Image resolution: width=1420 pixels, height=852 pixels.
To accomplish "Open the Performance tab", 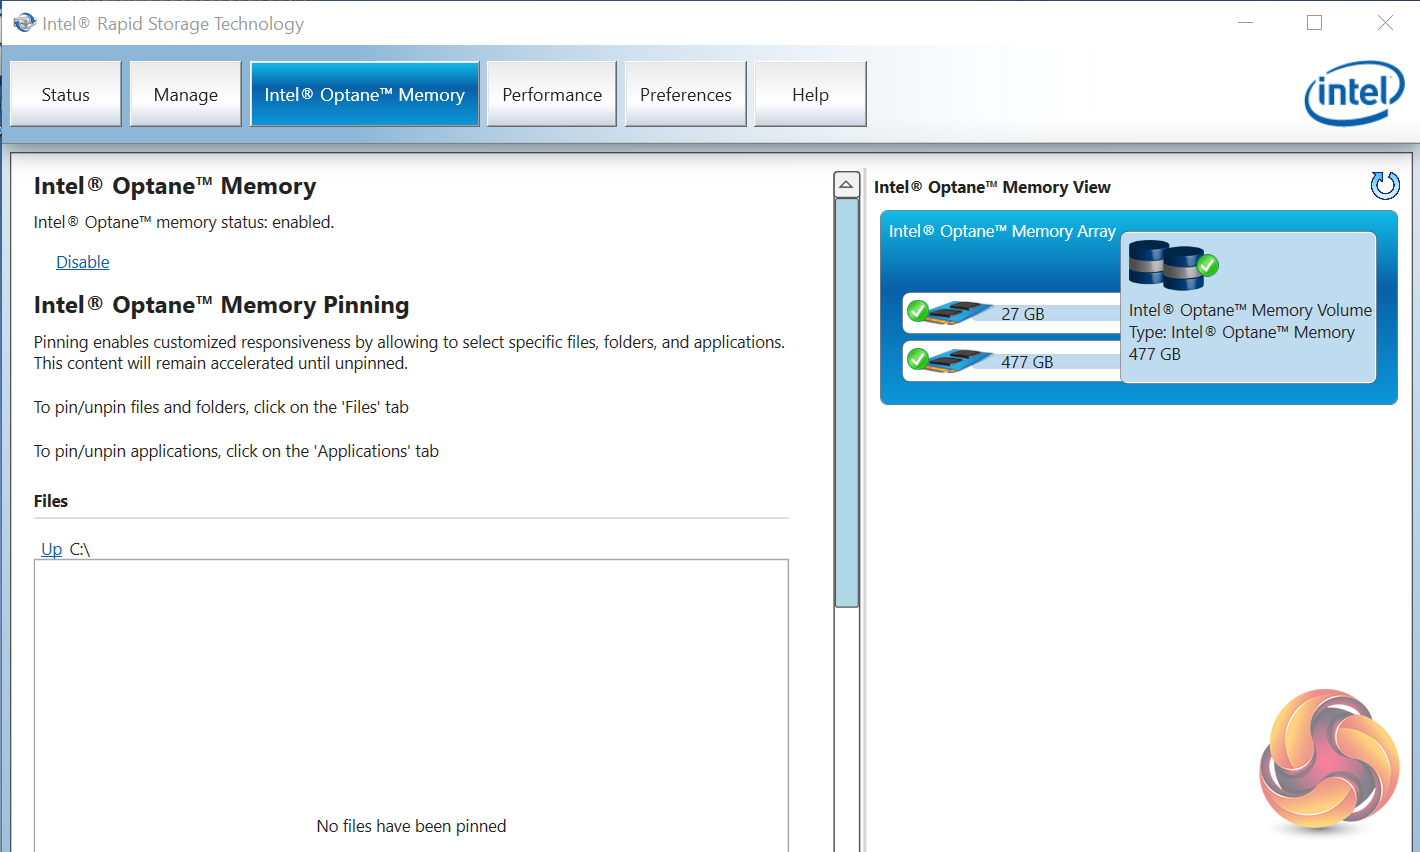I will 552,94.
